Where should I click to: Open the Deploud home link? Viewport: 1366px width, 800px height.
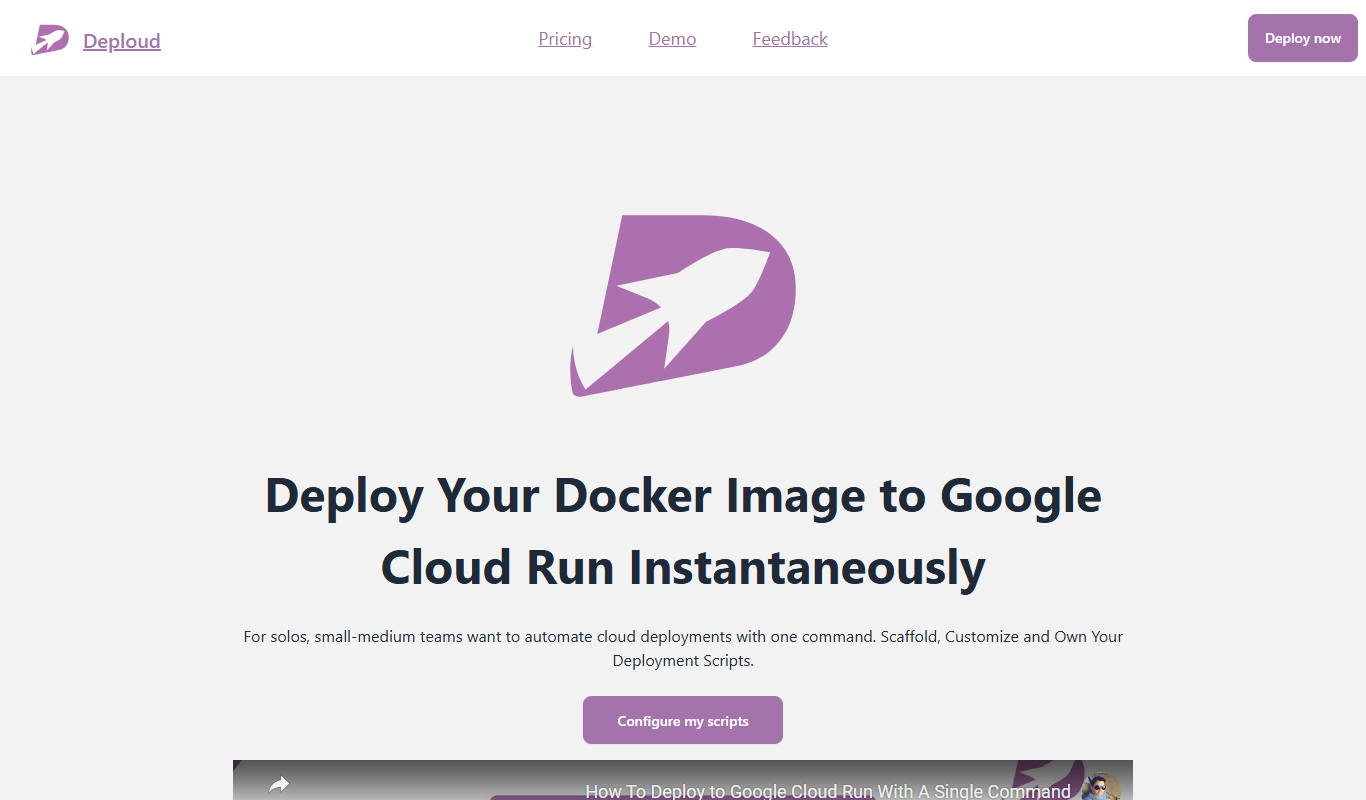(x=122, y=41)
